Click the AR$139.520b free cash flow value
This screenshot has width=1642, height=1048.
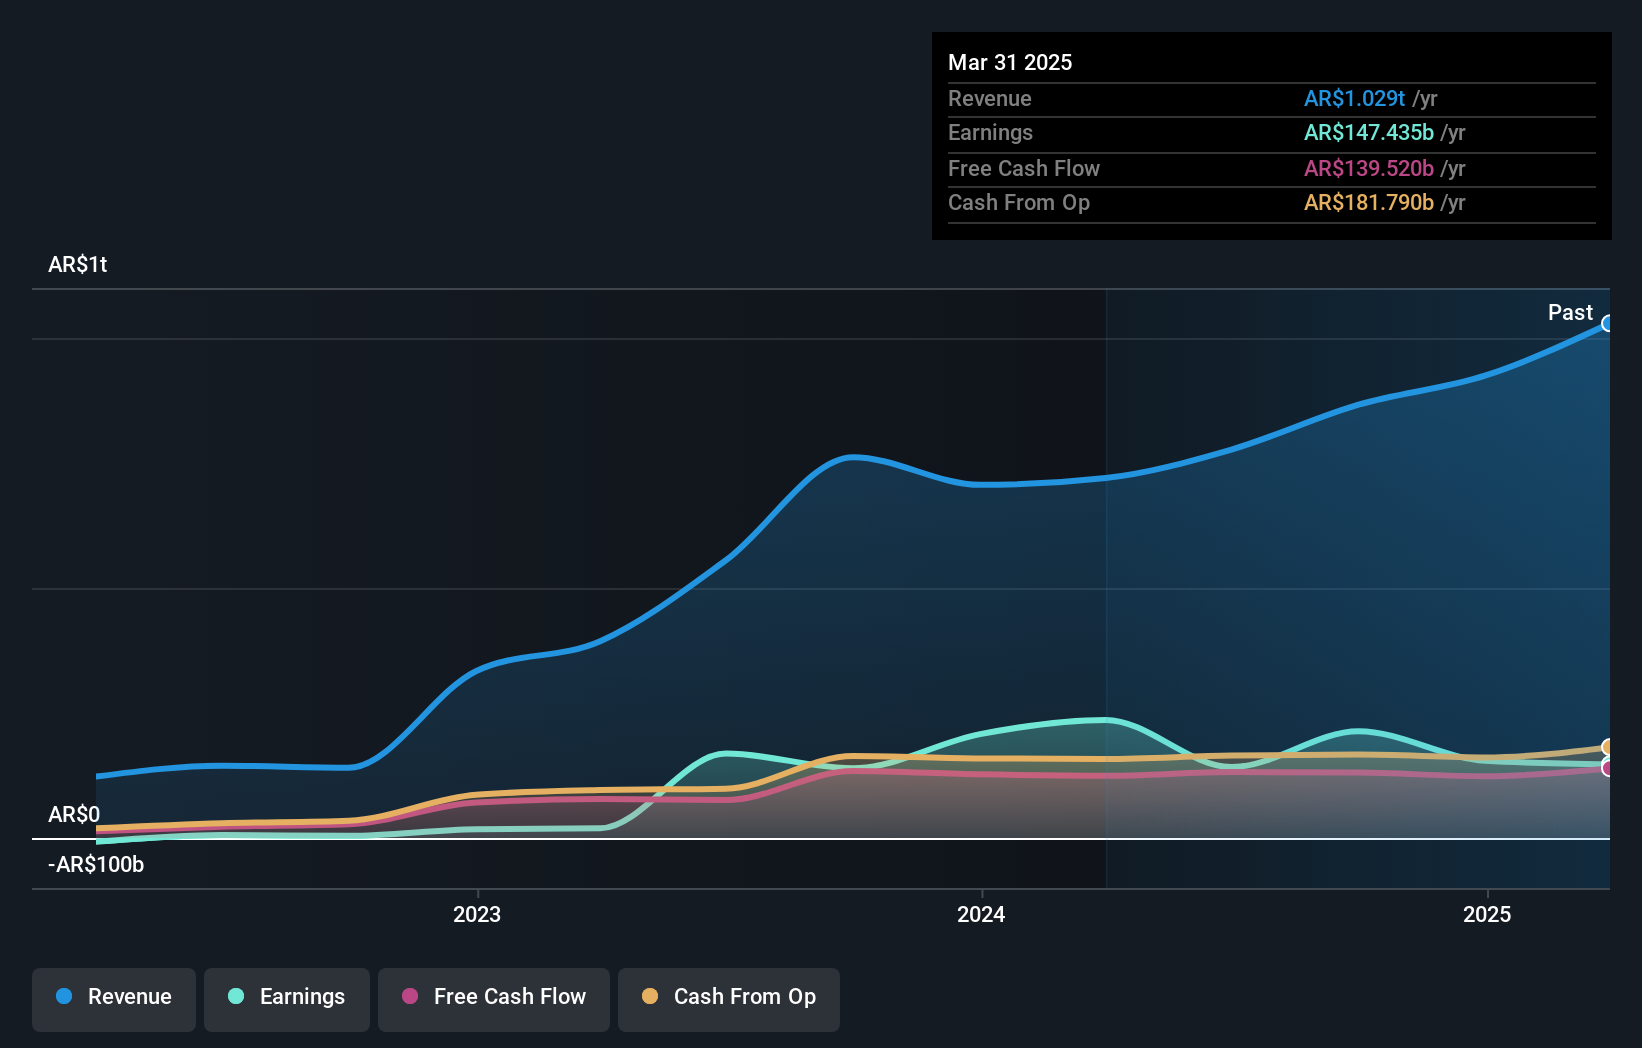click(1368, 168)
